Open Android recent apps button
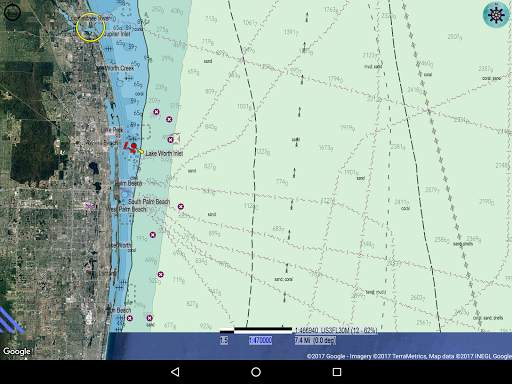Viewport: 512px width, 384px height. point(337,372)
